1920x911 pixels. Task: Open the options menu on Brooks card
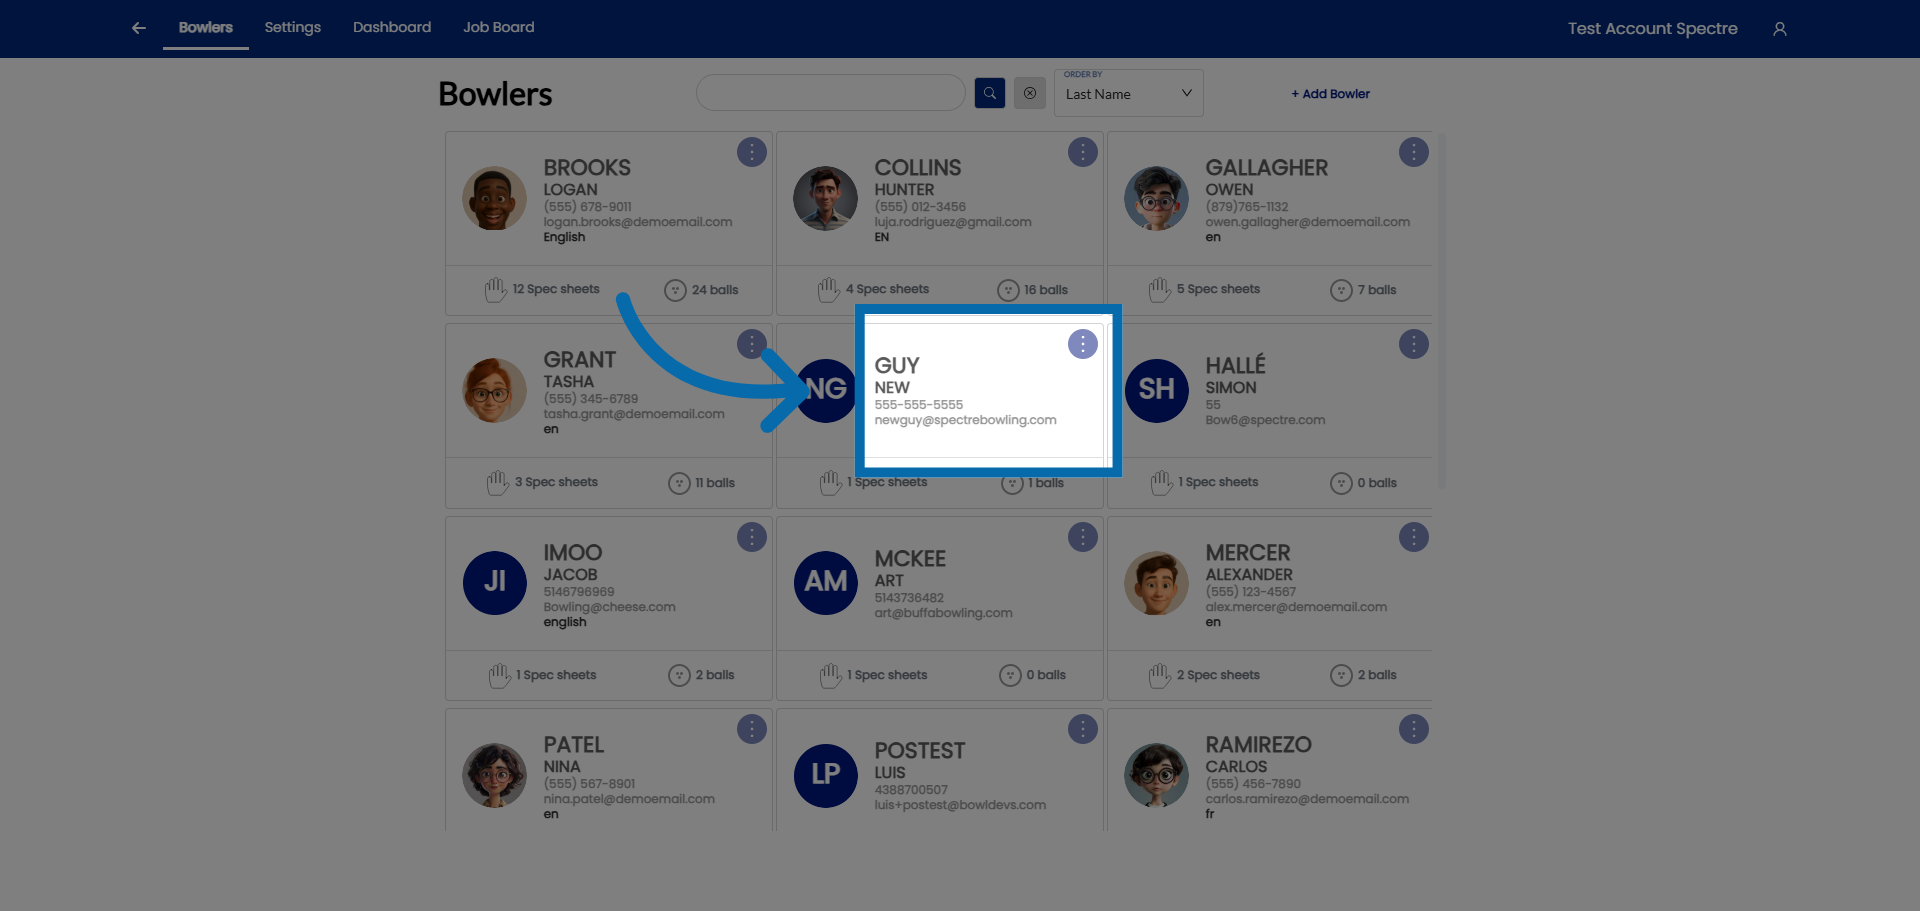(752, 152)
